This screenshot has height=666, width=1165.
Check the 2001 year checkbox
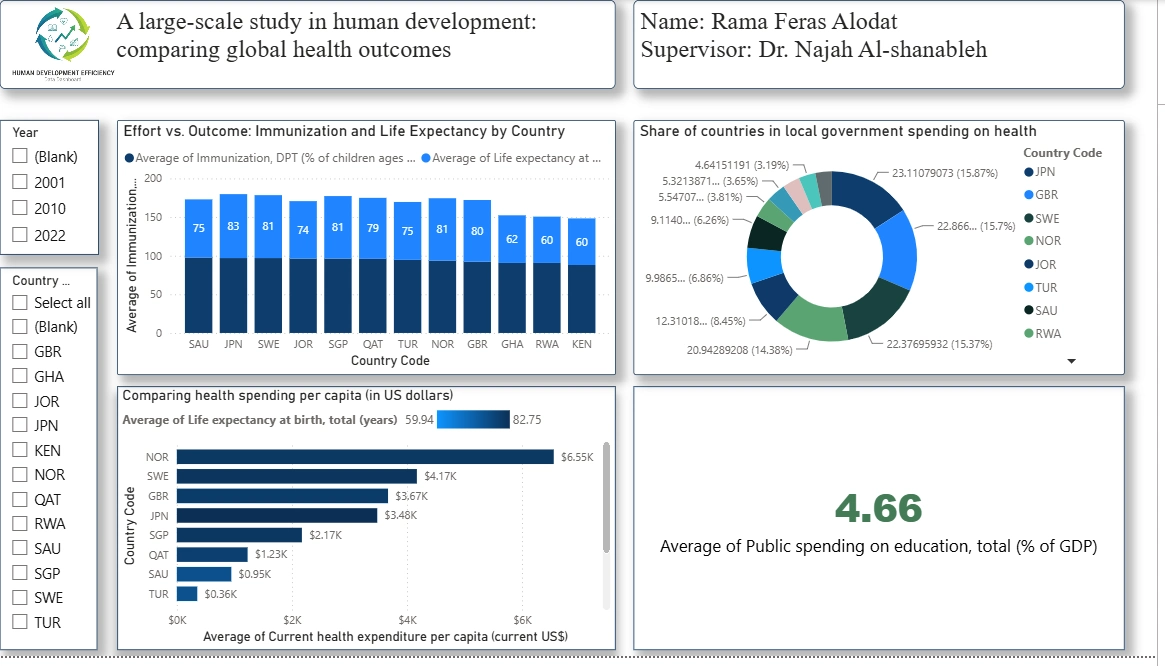[x=20, y=182]
